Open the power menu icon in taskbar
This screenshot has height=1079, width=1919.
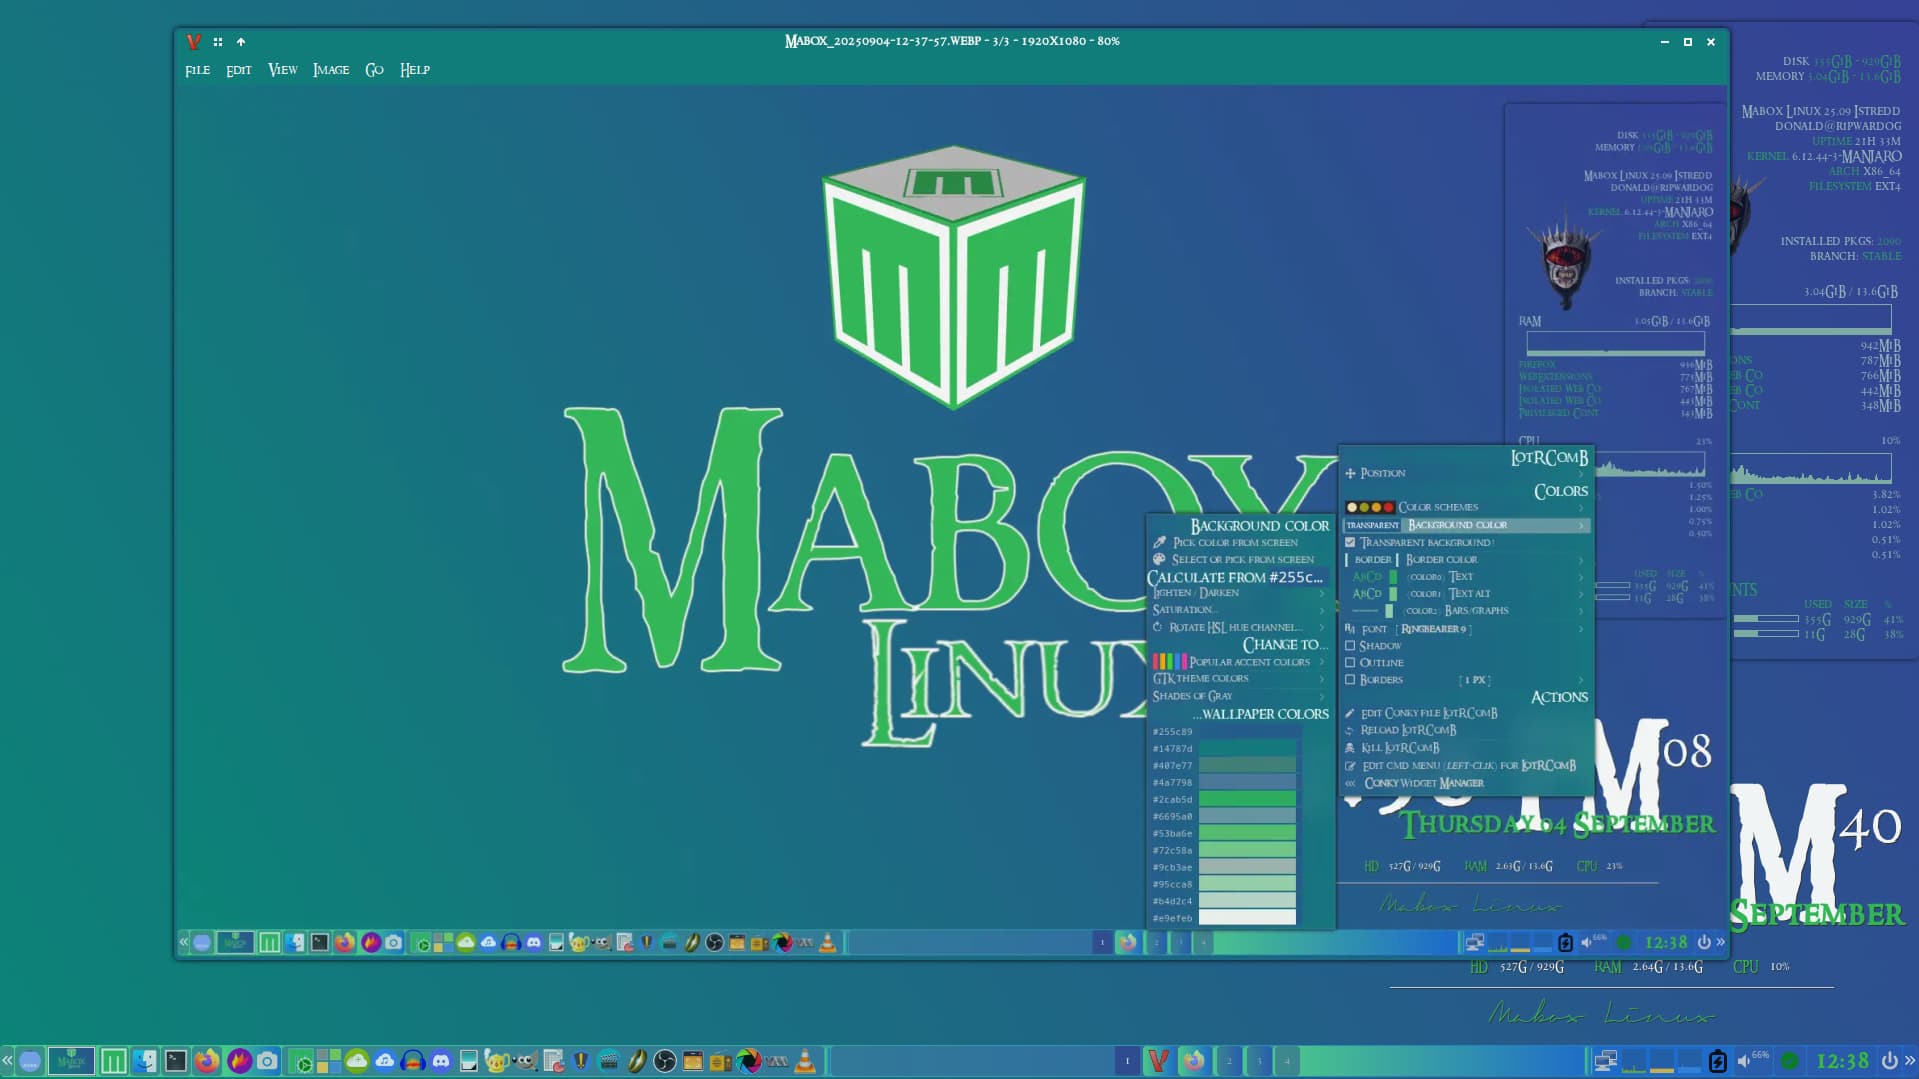pyautogui.click(x=1889, y=1061)
